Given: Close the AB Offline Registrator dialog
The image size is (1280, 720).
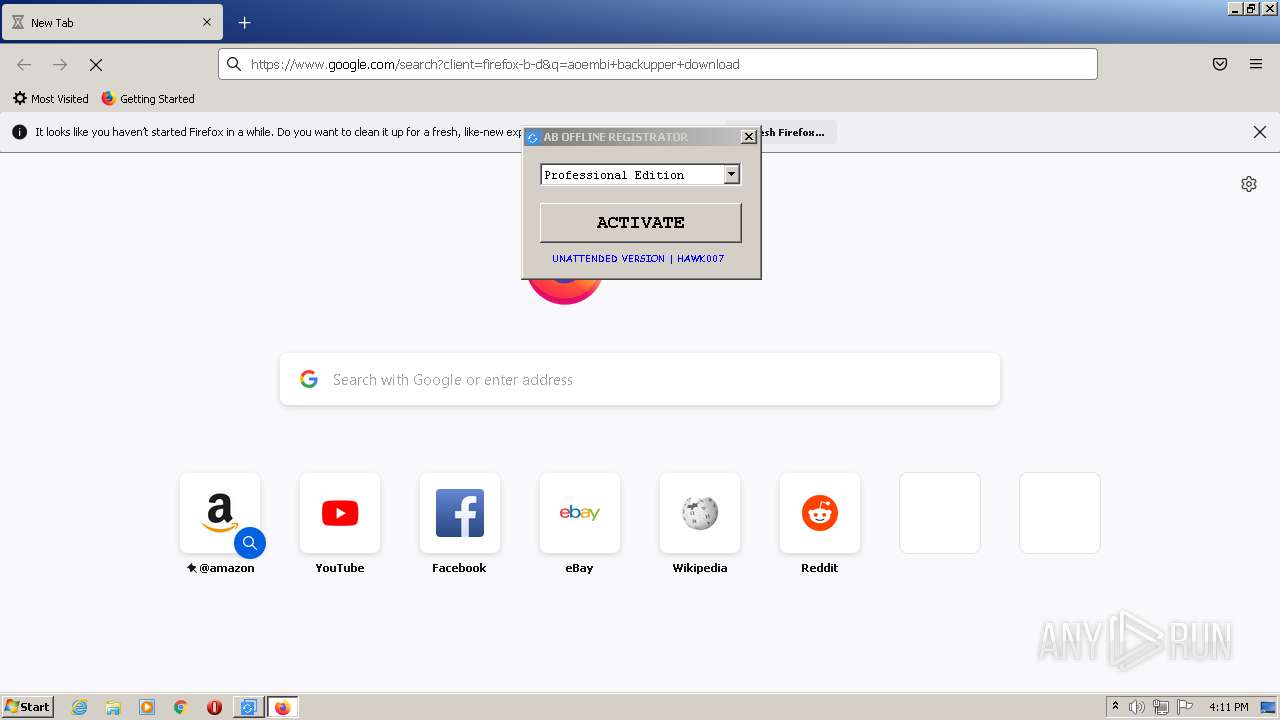Looking at the screenshot, I should 748,137.
